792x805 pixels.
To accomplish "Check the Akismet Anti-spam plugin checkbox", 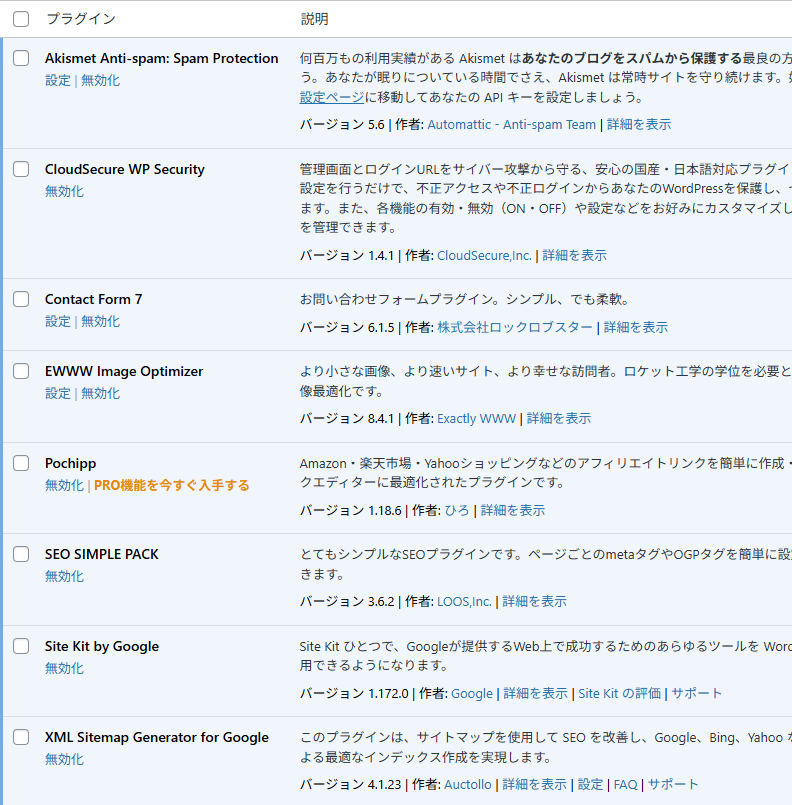I will (20, 58).
